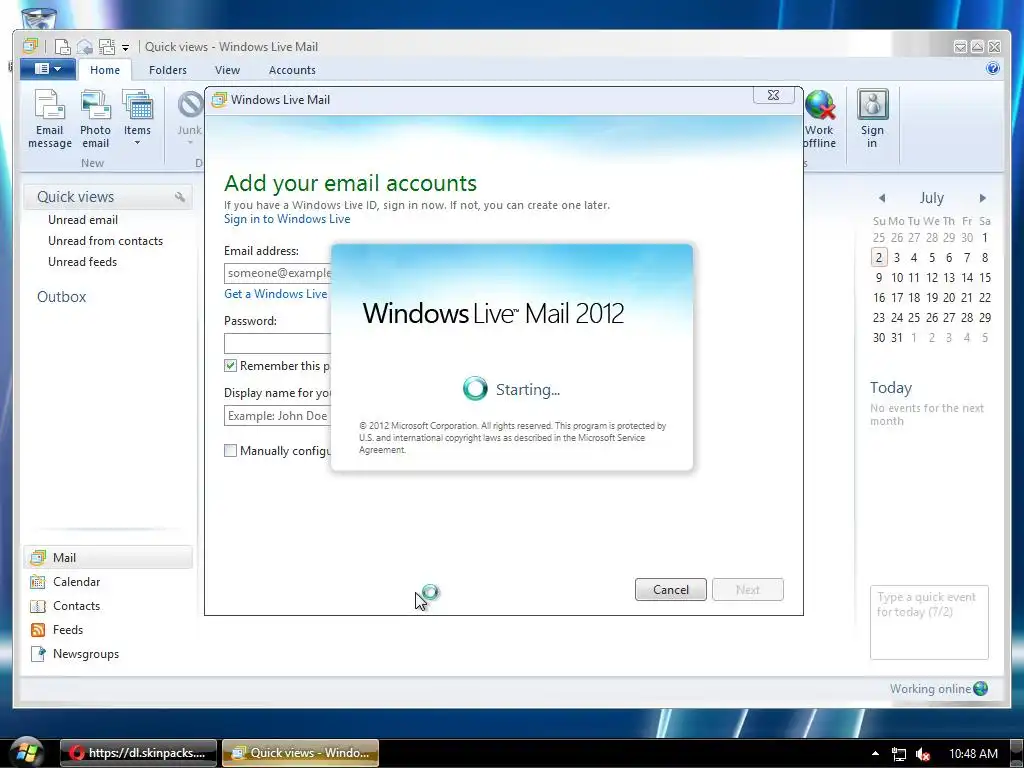Go to next month in calendar
Screen dimensions: 1024x768
click(982, 198)
